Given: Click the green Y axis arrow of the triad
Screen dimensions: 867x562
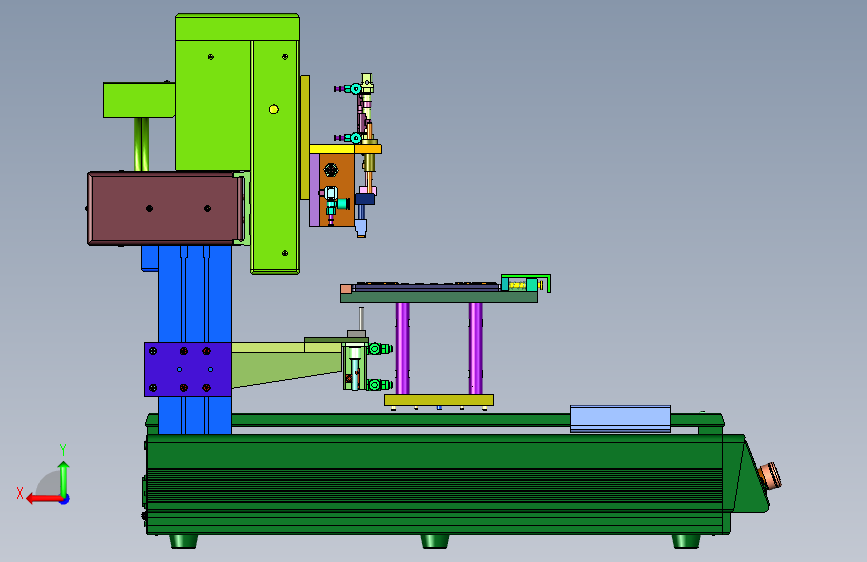Looking at the screenshot, I should click(64, 478).
